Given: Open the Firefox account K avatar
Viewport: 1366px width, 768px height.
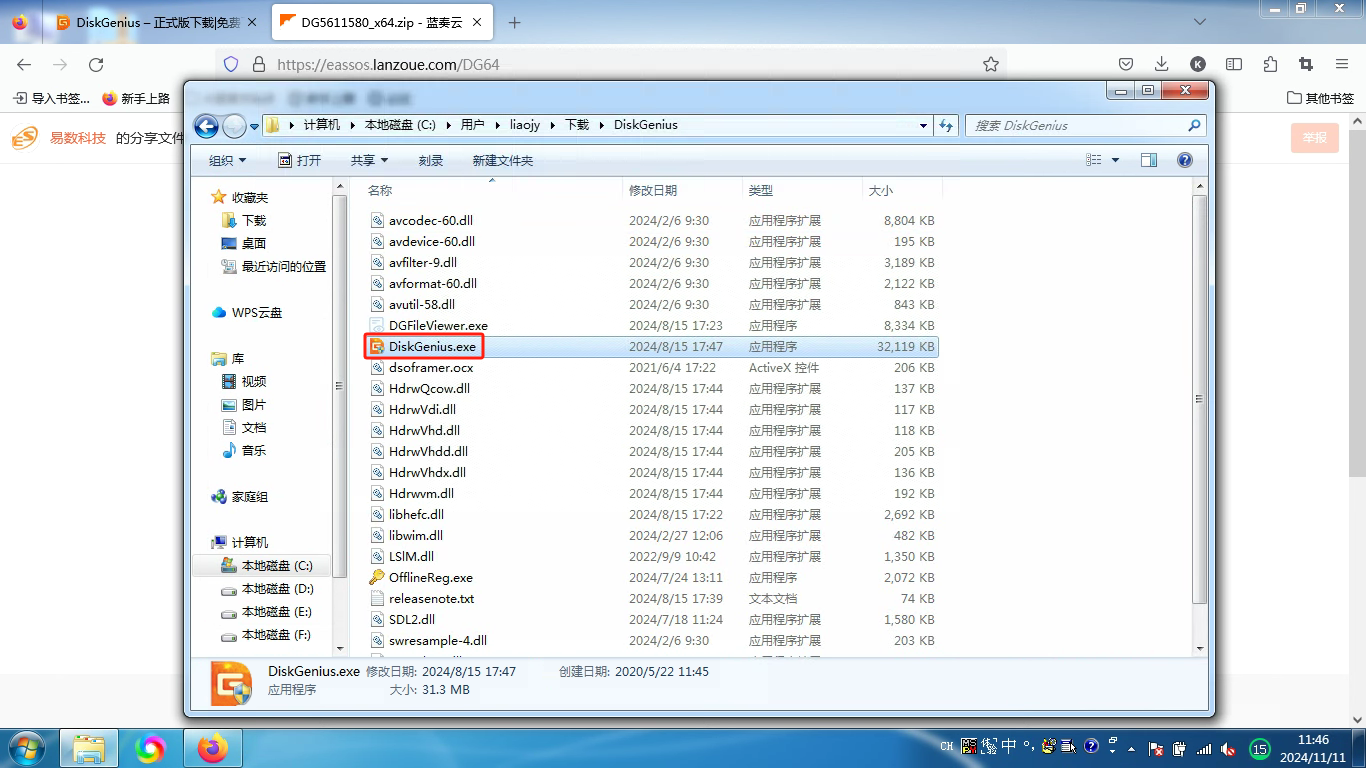Looking at the screenshot, I should click(x=1198, y=64).
